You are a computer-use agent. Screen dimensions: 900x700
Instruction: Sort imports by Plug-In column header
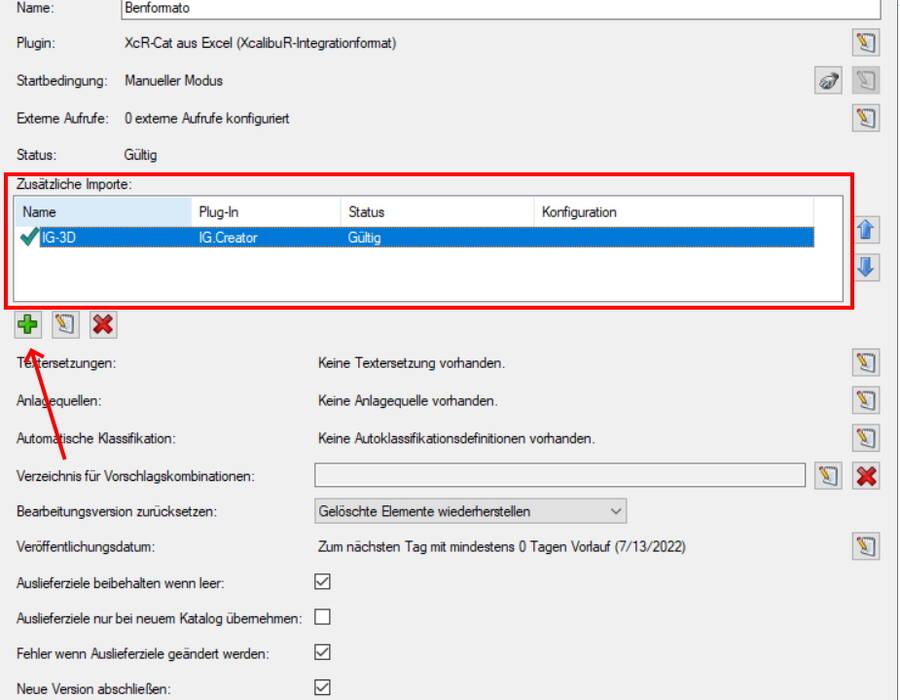266,212
